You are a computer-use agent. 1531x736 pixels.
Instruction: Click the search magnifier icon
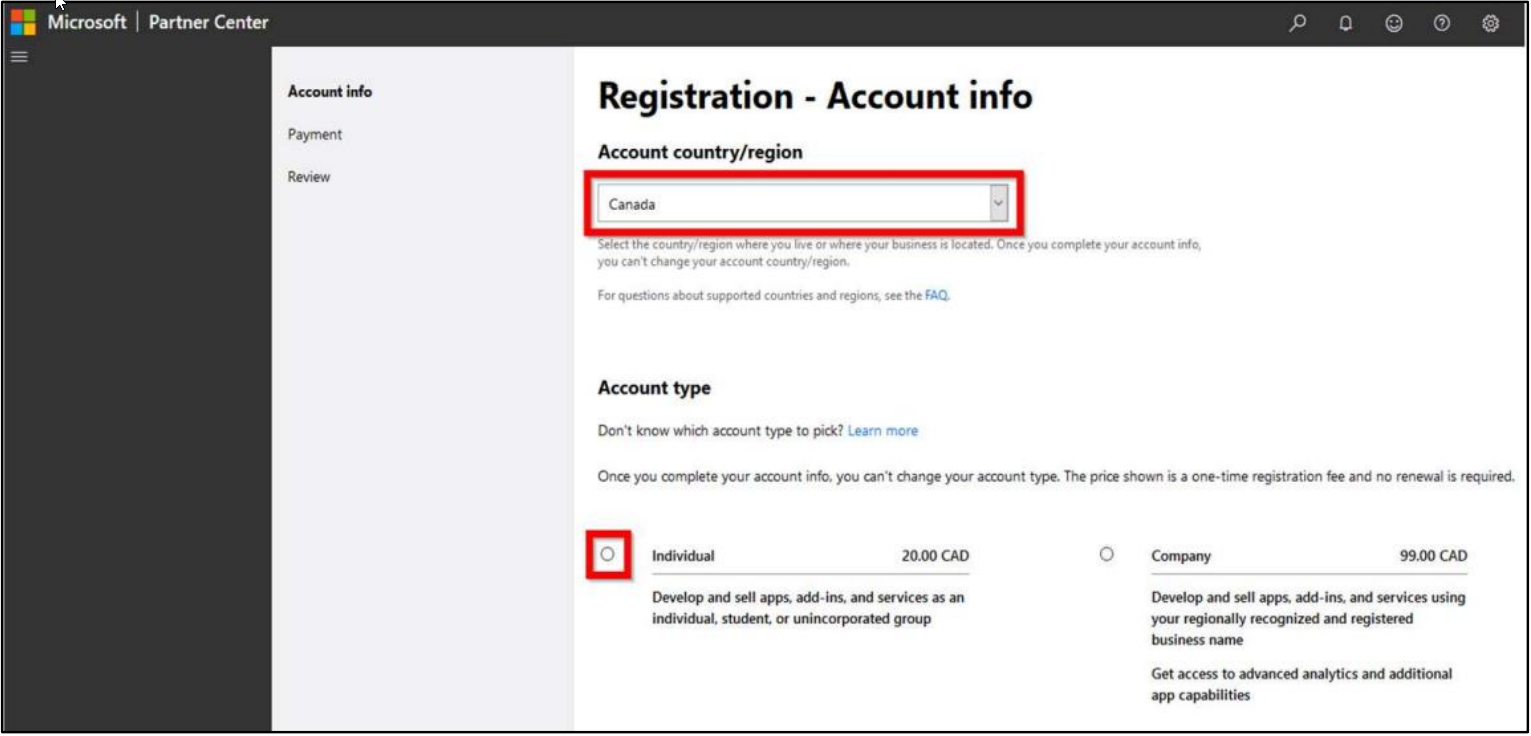(x=1298, y=23)
